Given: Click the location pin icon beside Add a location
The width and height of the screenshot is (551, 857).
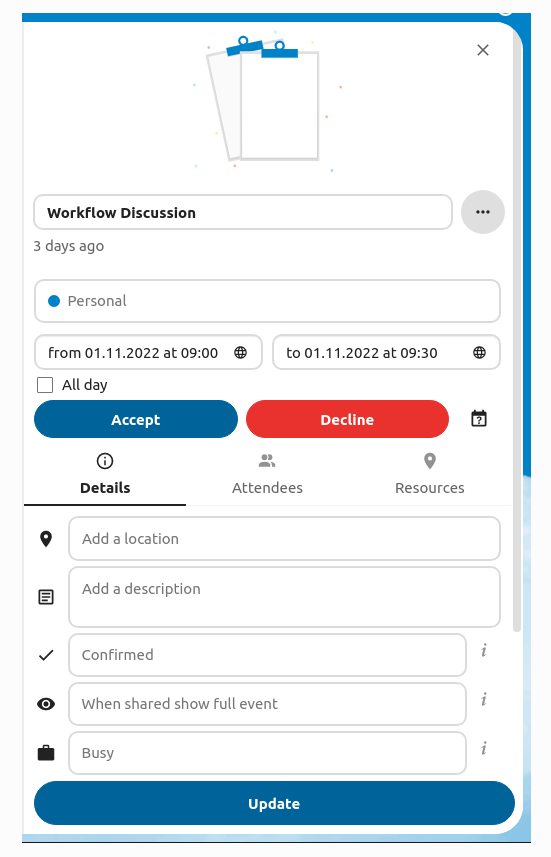Looking at the screenshot, I should click(46, 539).
